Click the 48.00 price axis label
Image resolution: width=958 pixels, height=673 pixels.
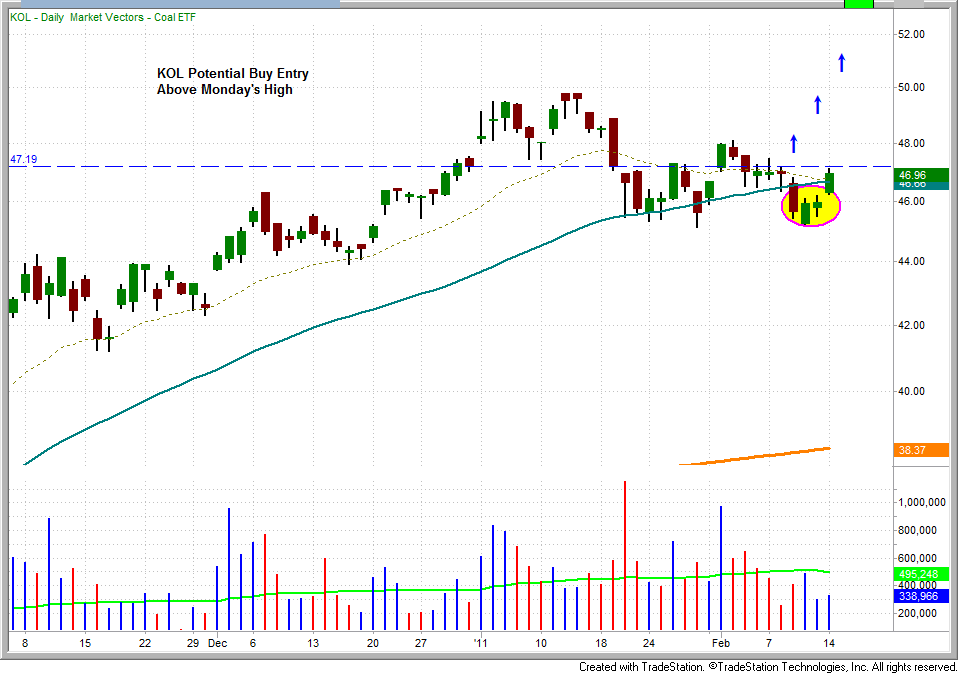911,144
